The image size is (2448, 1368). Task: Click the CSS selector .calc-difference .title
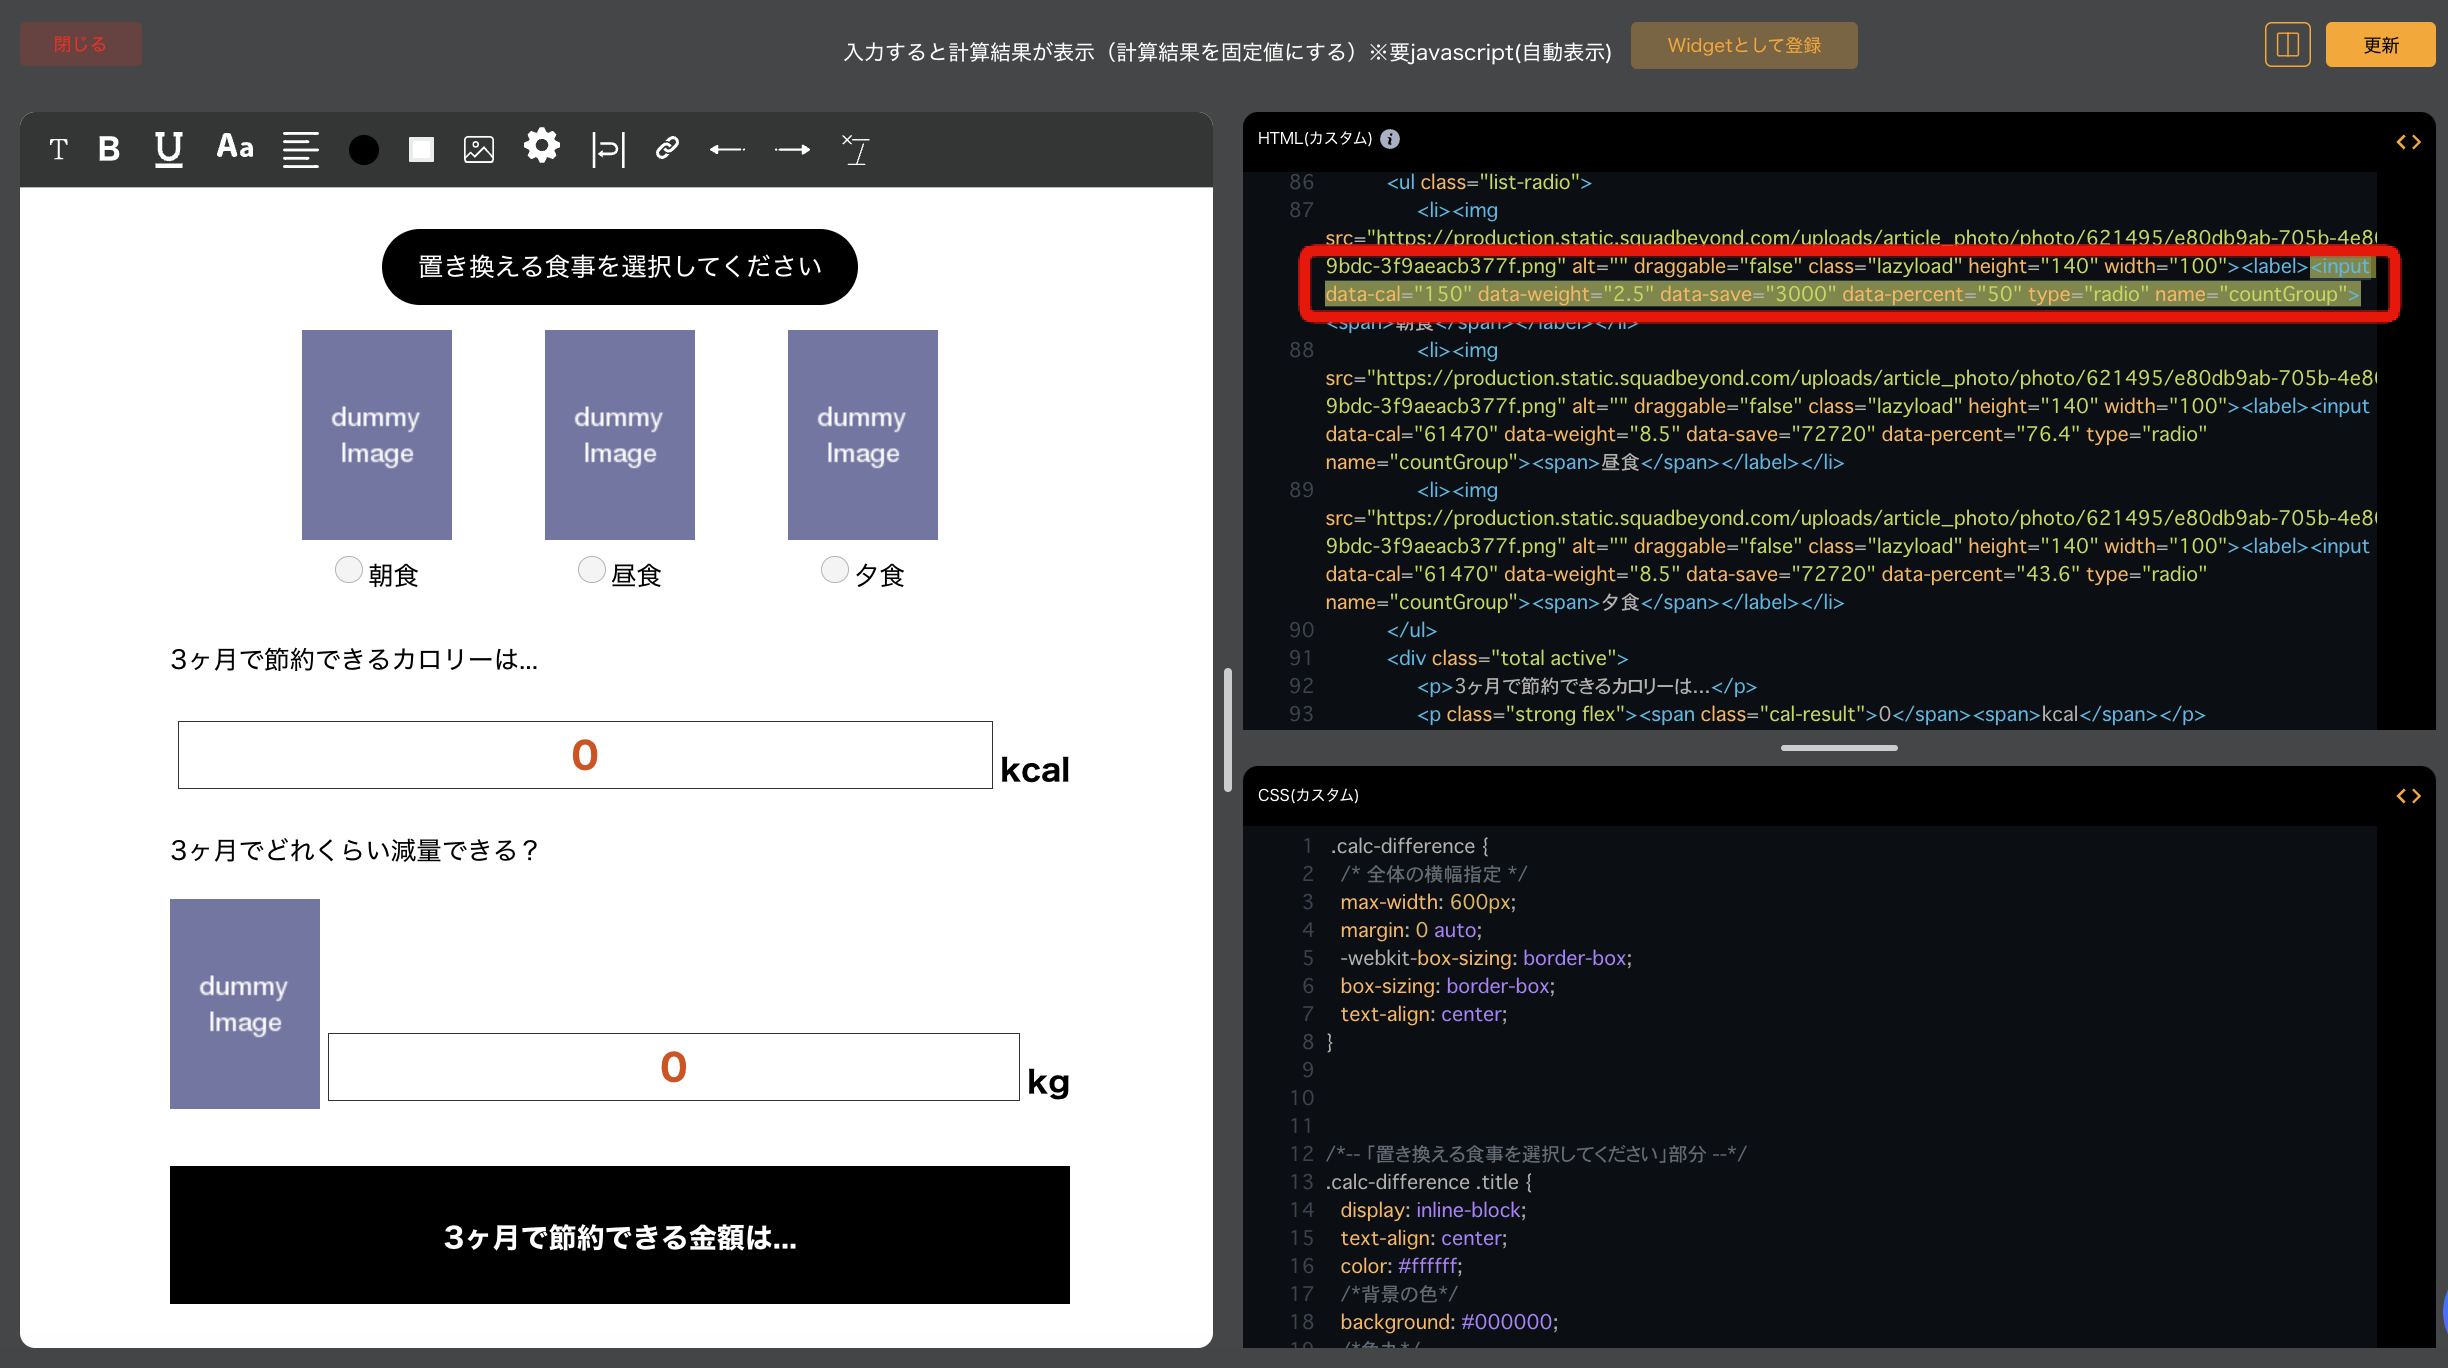(x=1429, y=1182)
